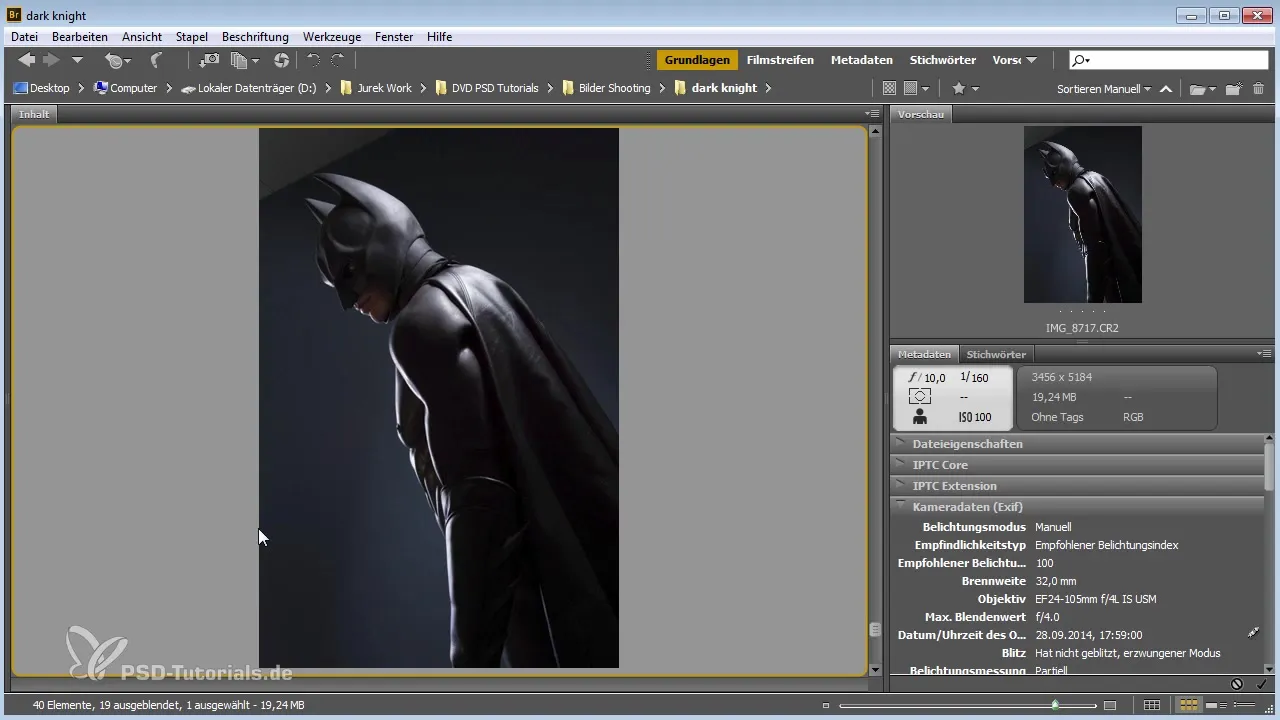Switch to Metadaten workspace
Image resolution: width=1280 pixels, height=720 pixels.
pyautogui.click(x=862, y=60)
